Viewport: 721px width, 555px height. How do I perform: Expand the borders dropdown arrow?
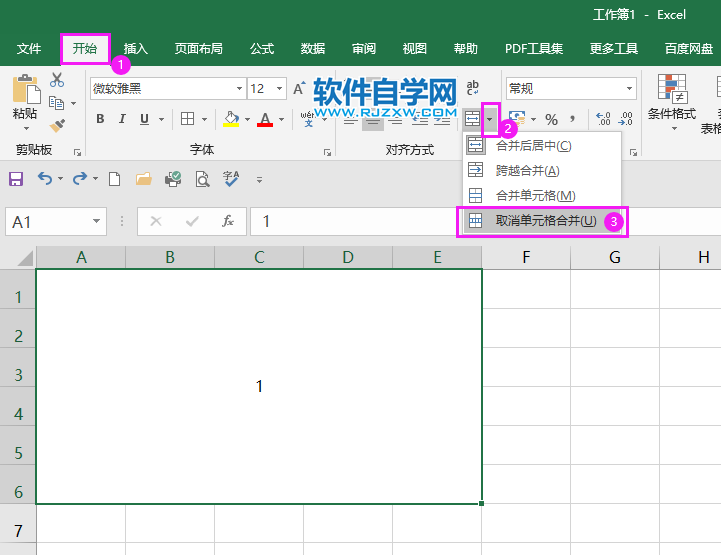[x=204, y=120]
